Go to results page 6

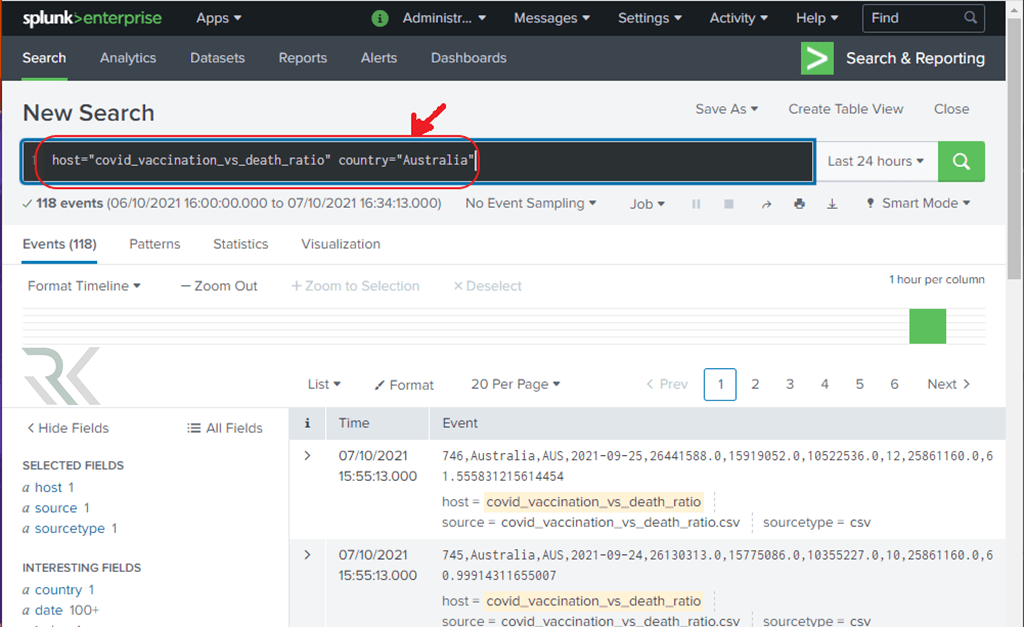point(894,384)
